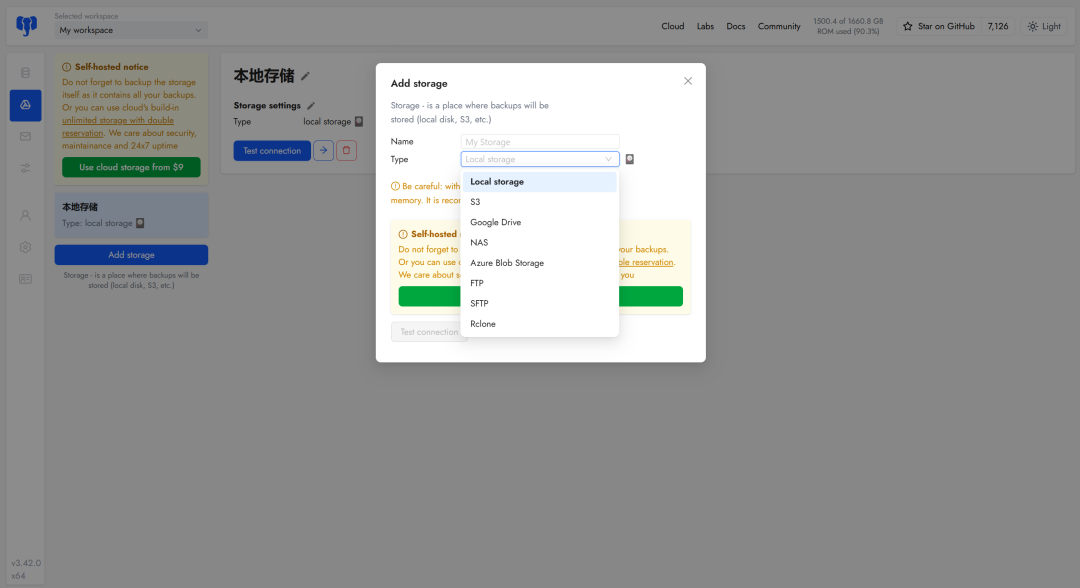Select the 本地存储 storage card in the list

point(131,215)
